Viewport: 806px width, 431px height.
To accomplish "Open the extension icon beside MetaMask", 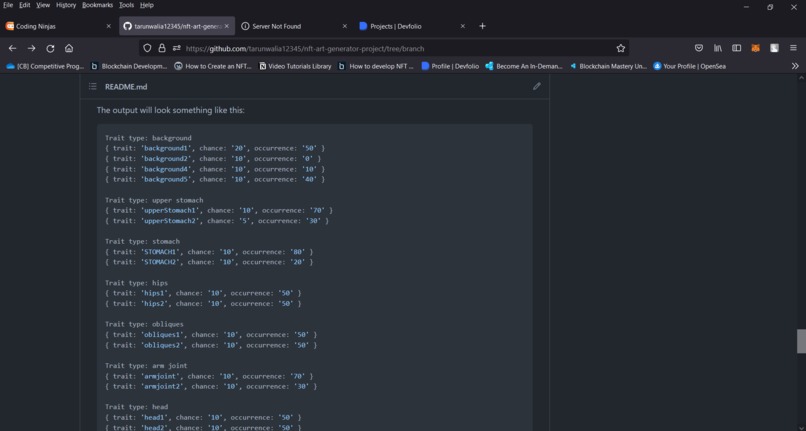I will (x=774, y=48).
